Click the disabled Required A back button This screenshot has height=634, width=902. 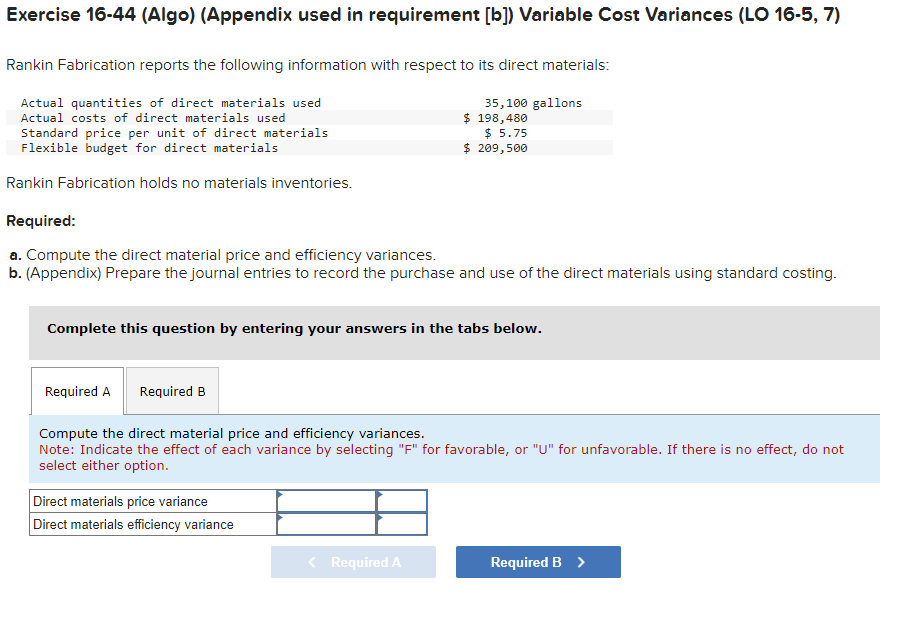click(353, 562)
